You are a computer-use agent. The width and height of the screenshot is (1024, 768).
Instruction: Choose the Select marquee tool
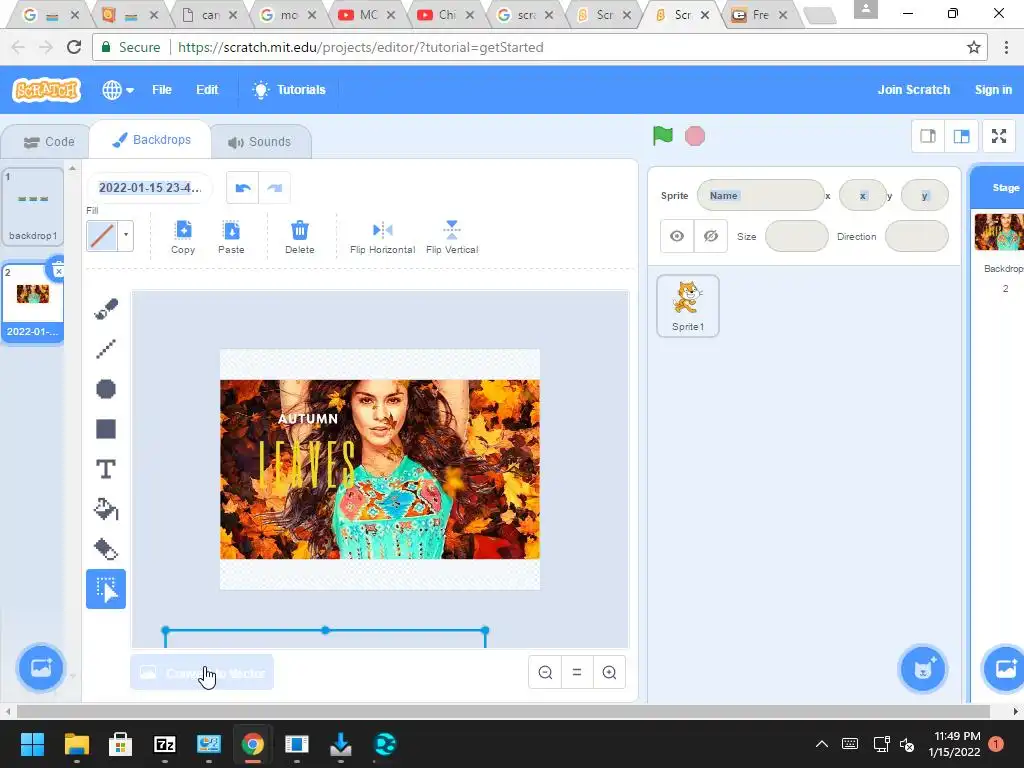pyautogui.click(x=106, y=589)
